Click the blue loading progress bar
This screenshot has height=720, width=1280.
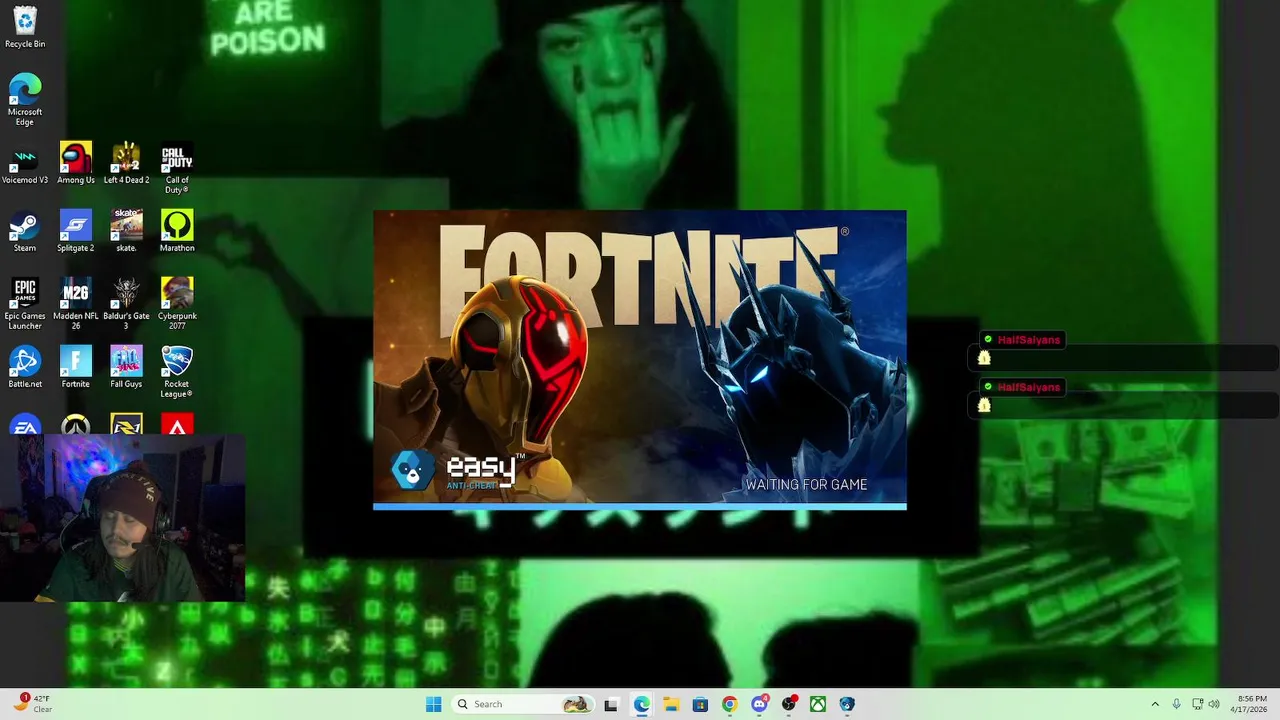640,507
